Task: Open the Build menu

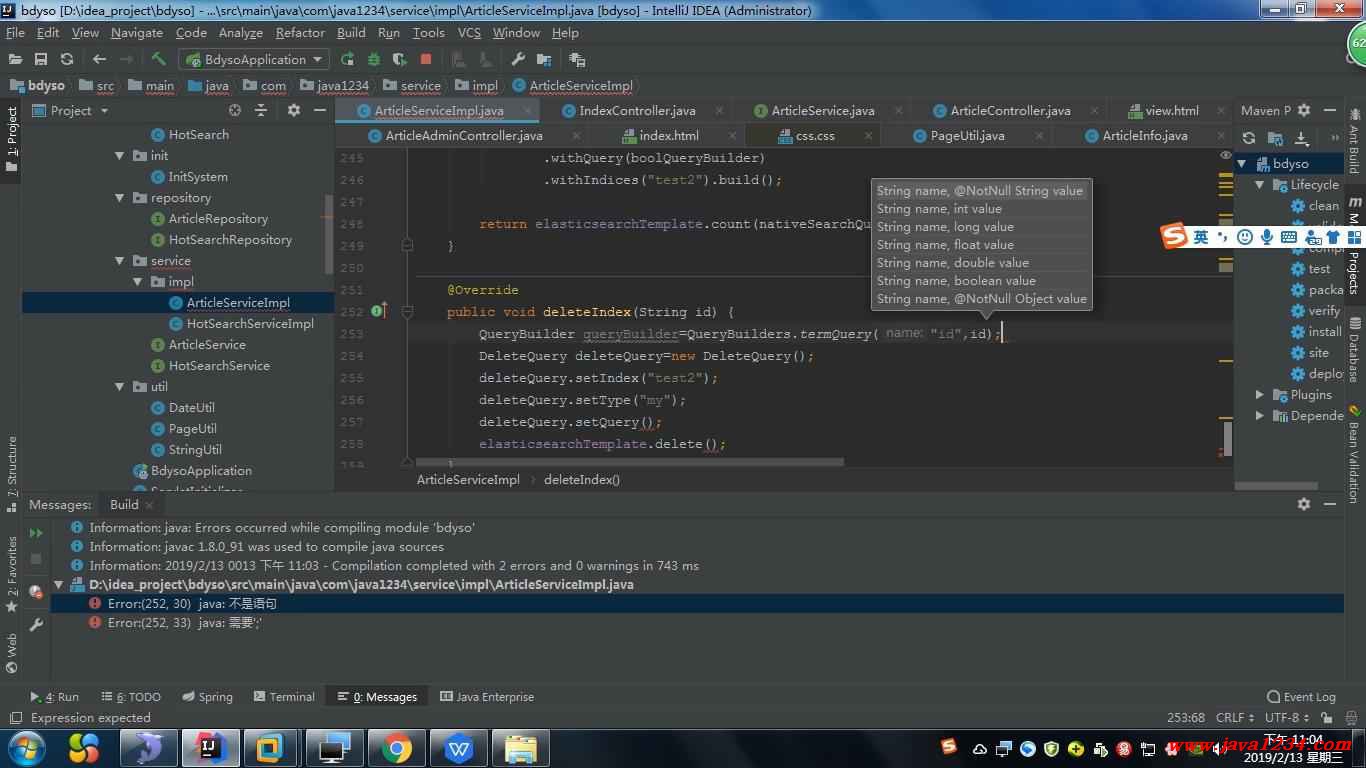Action: pos(351,32)
